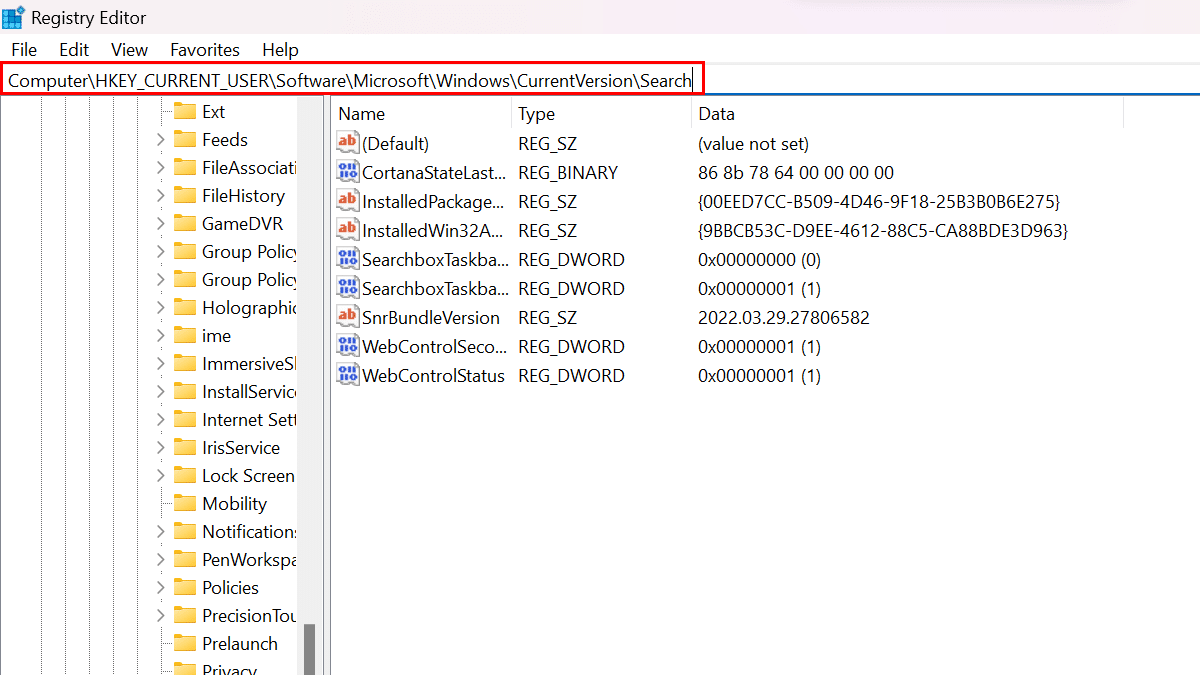
Task: Select the FileAssociati tree key label
Action: 249,167
